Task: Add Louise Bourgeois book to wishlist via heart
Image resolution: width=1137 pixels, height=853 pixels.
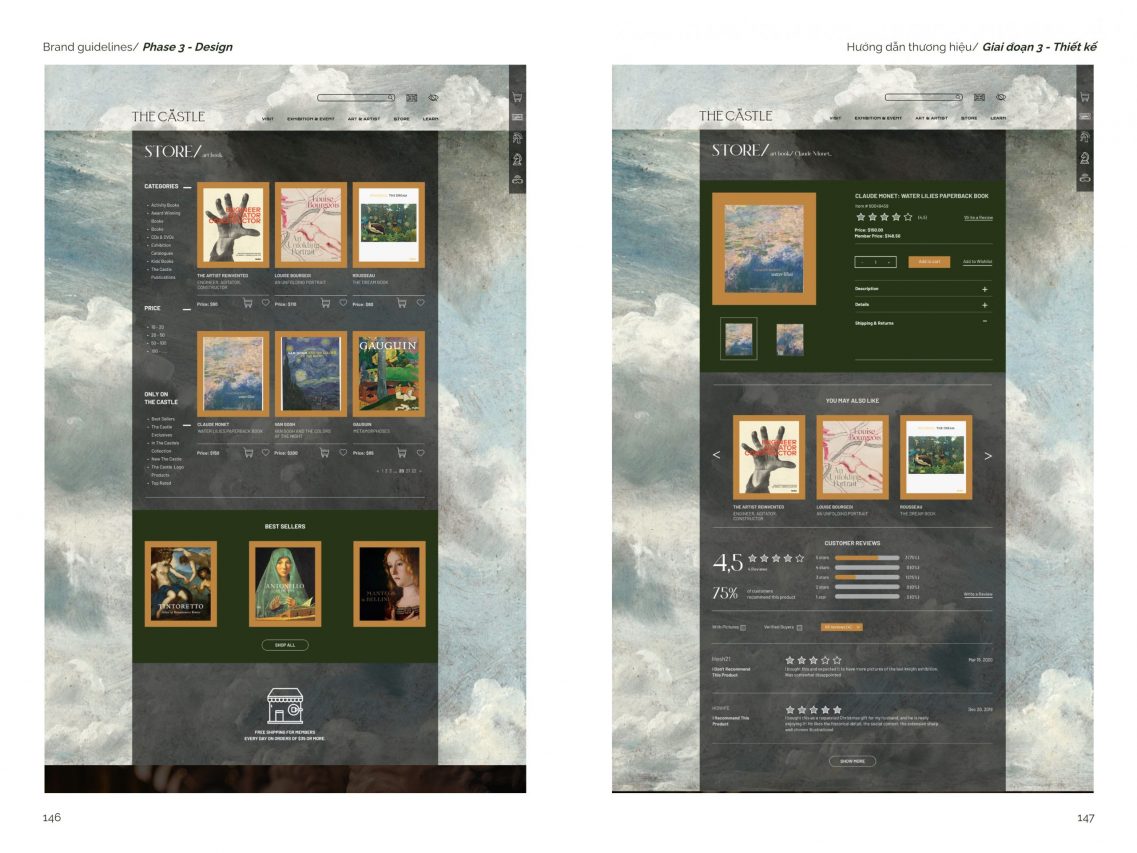Action: [343, 302]
